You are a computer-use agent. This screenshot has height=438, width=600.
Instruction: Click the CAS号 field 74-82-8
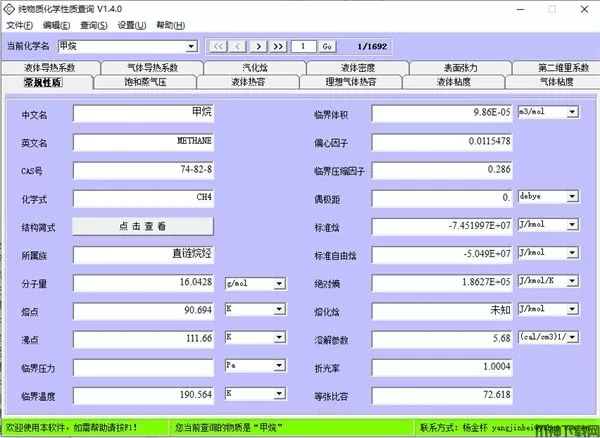pos(143,170)
